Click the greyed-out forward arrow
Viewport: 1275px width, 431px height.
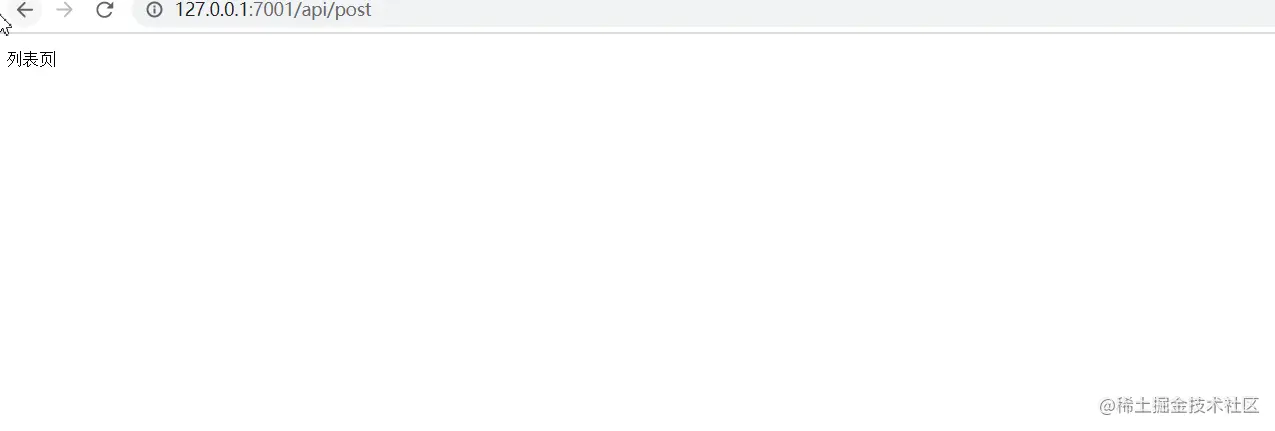tap(65, 10)
